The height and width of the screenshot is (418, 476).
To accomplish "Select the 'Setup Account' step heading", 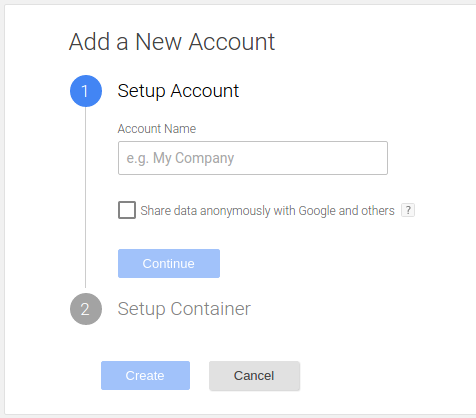I will 178,91.
